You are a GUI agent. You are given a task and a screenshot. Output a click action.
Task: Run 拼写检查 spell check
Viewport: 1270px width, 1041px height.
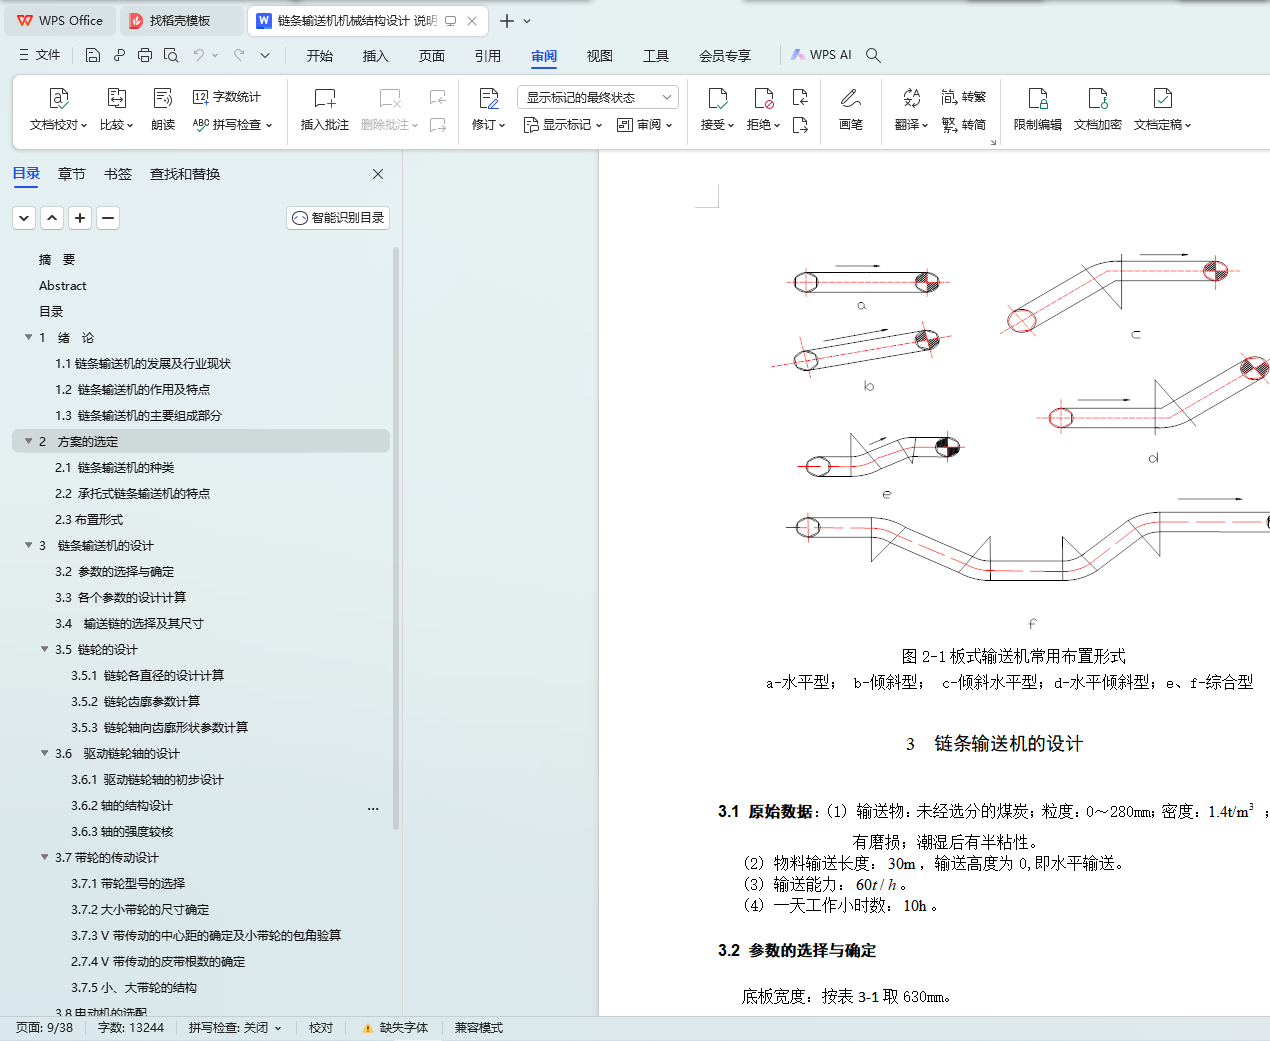232,125
